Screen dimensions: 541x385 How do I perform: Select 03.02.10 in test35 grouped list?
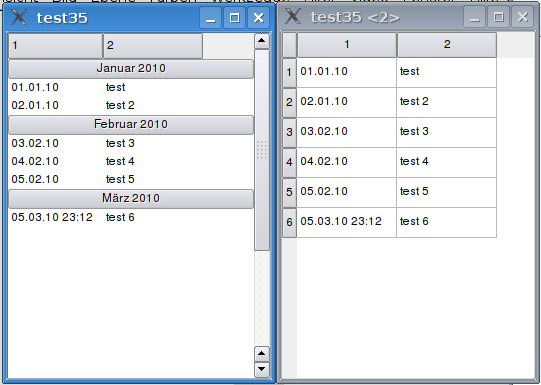point(35,143)
